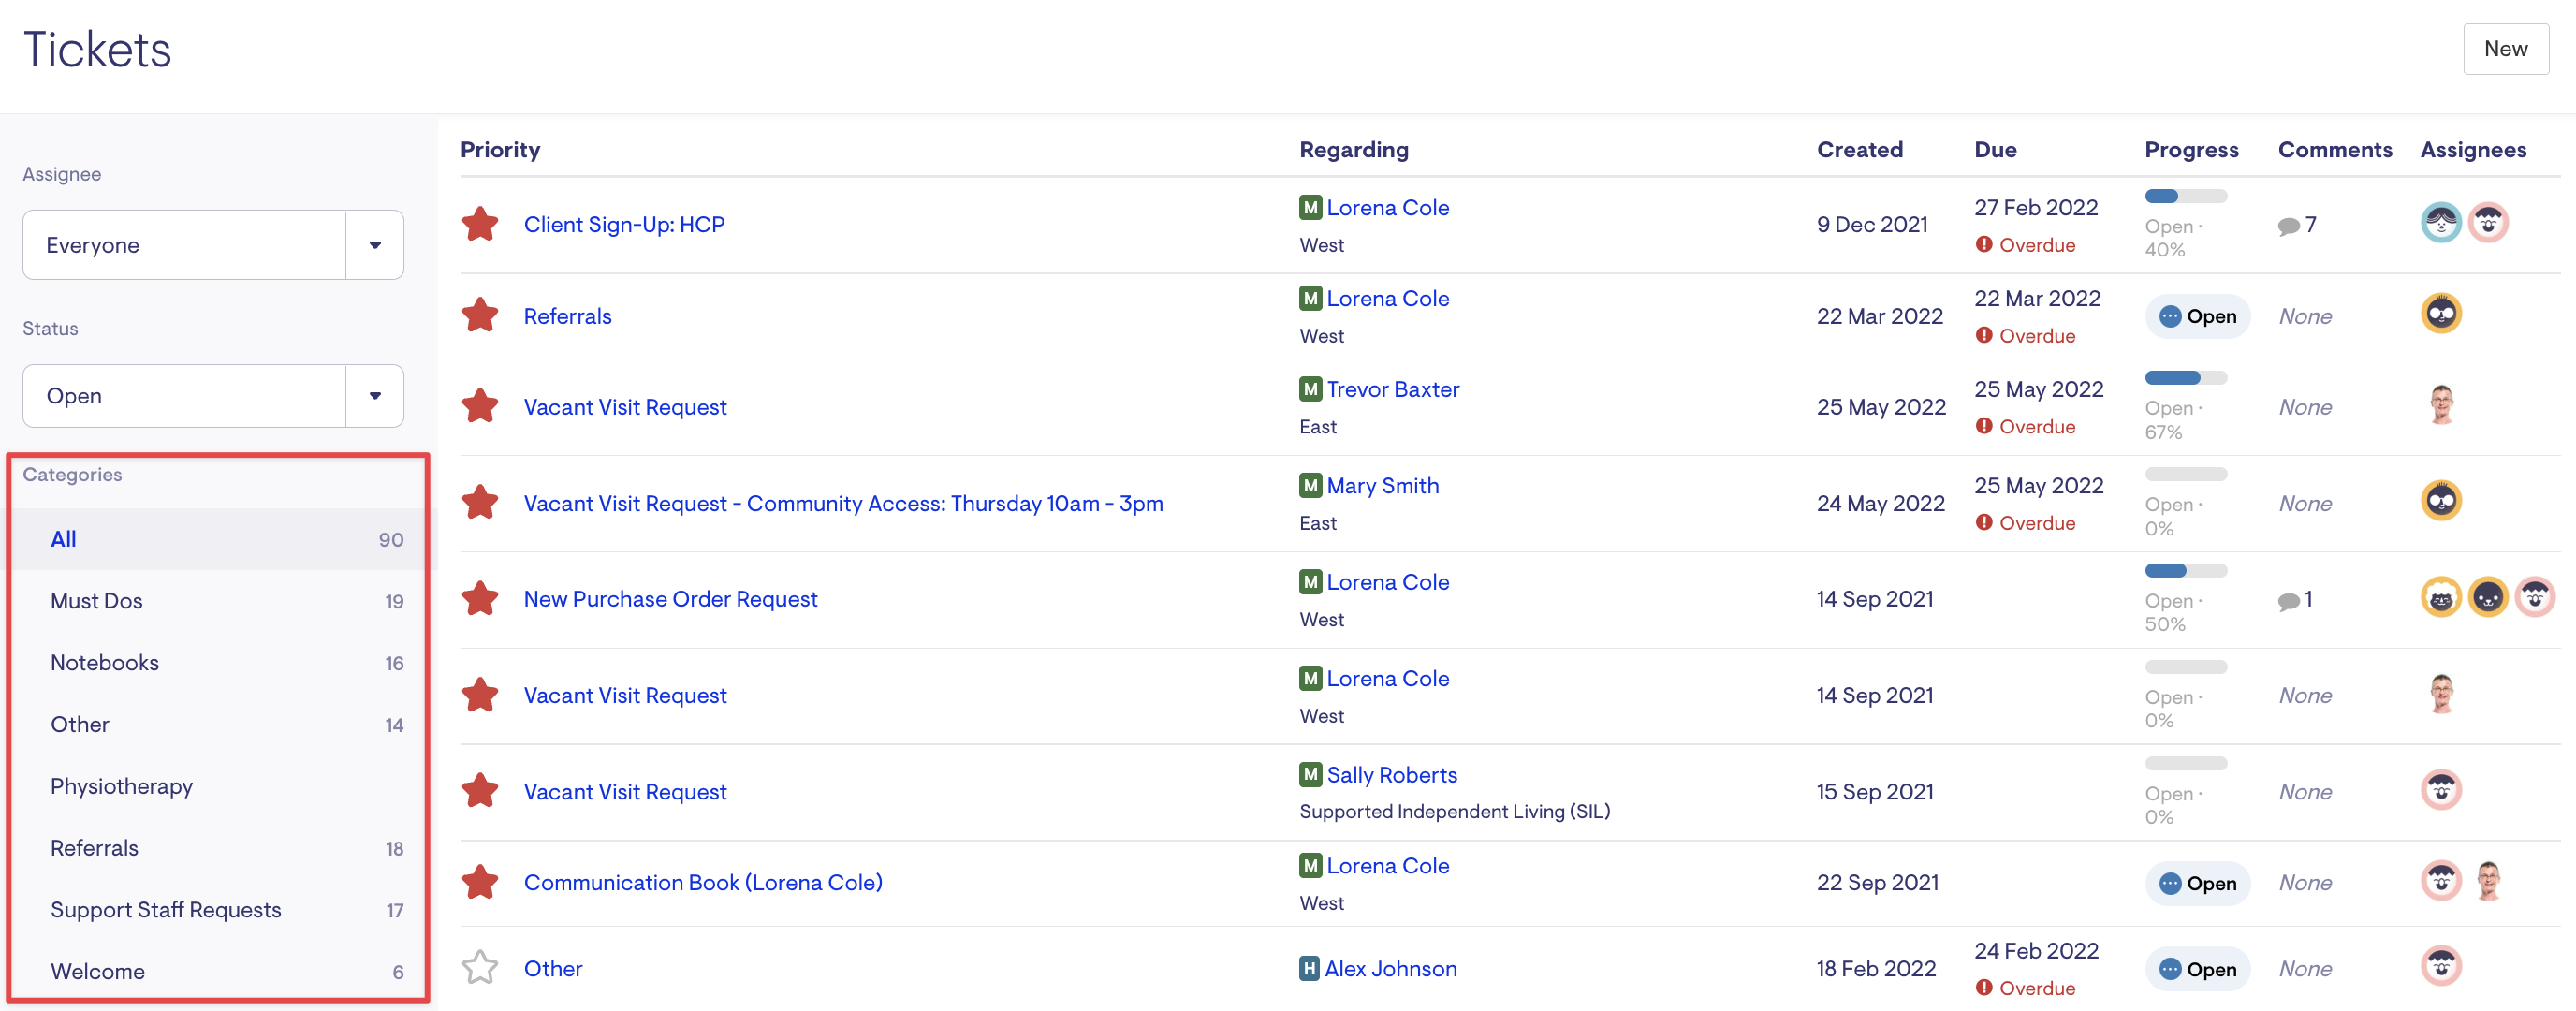Image resolution: width=2576 pixels, height=1011 pixels.
Task: Click M badge next to Trevor Baxter
Action: [1310, 389]
